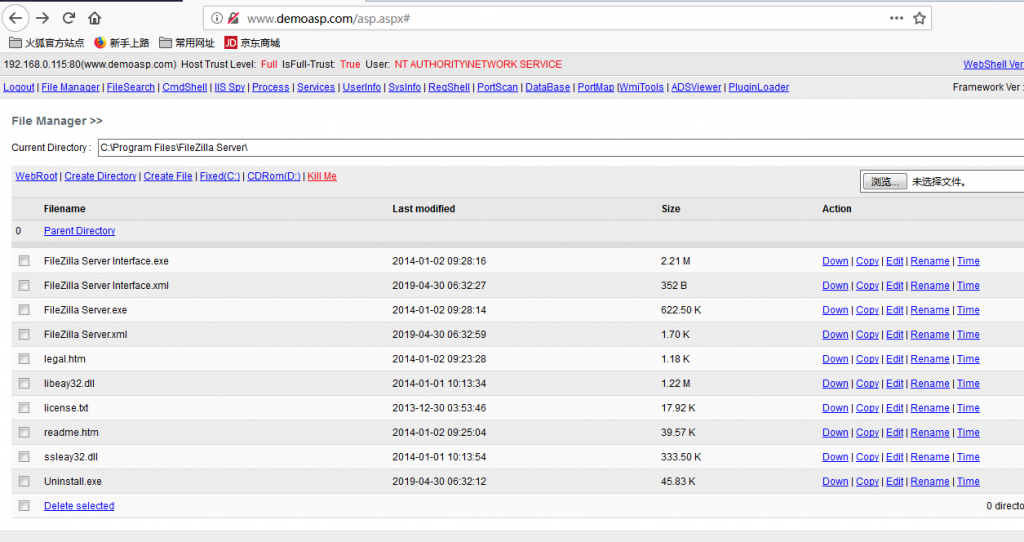Toggle the select-all checkbox beside Delete selected
The height and width of the screenshot is (542, 1024).
point(24,505)
